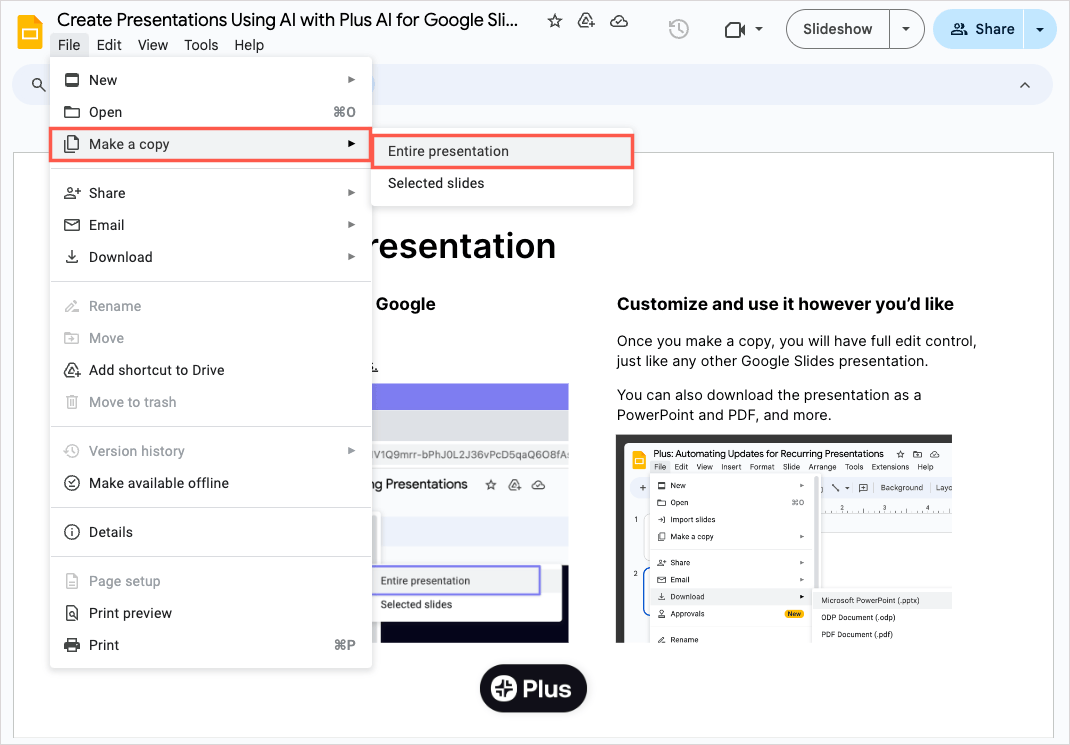Viewport: 1070px width, 745px height.
Task: Click the Version history clock icon in menu
Action: [x=72, y=452]
